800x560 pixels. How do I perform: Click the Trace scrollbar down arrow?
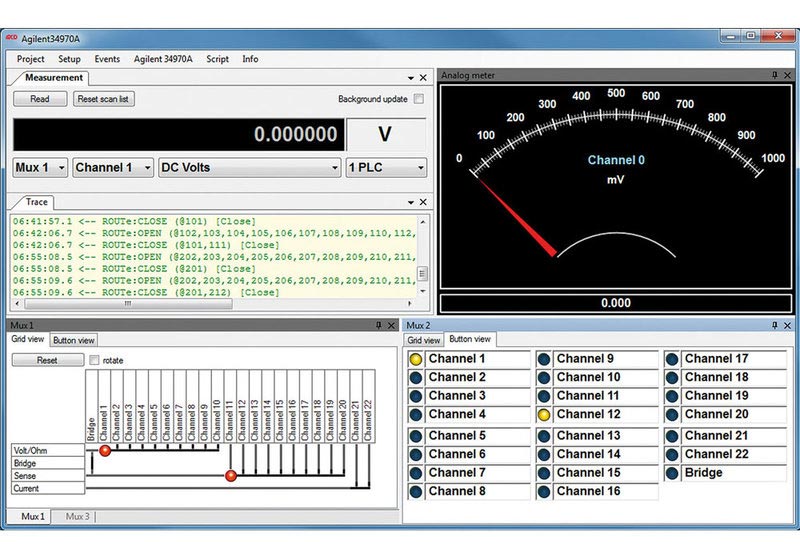point(422,291)
